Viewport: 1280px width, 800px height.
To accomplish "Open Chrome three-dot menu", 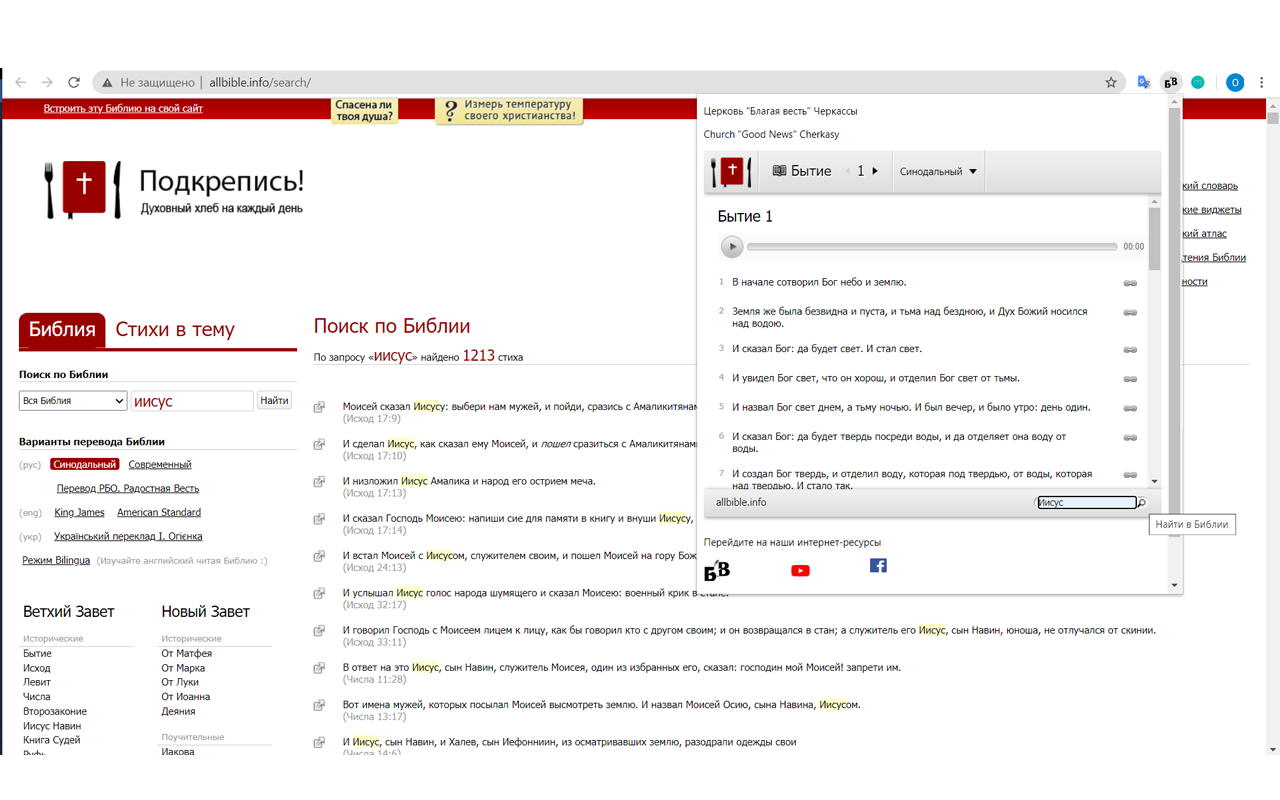I will tap(1263, 83).
